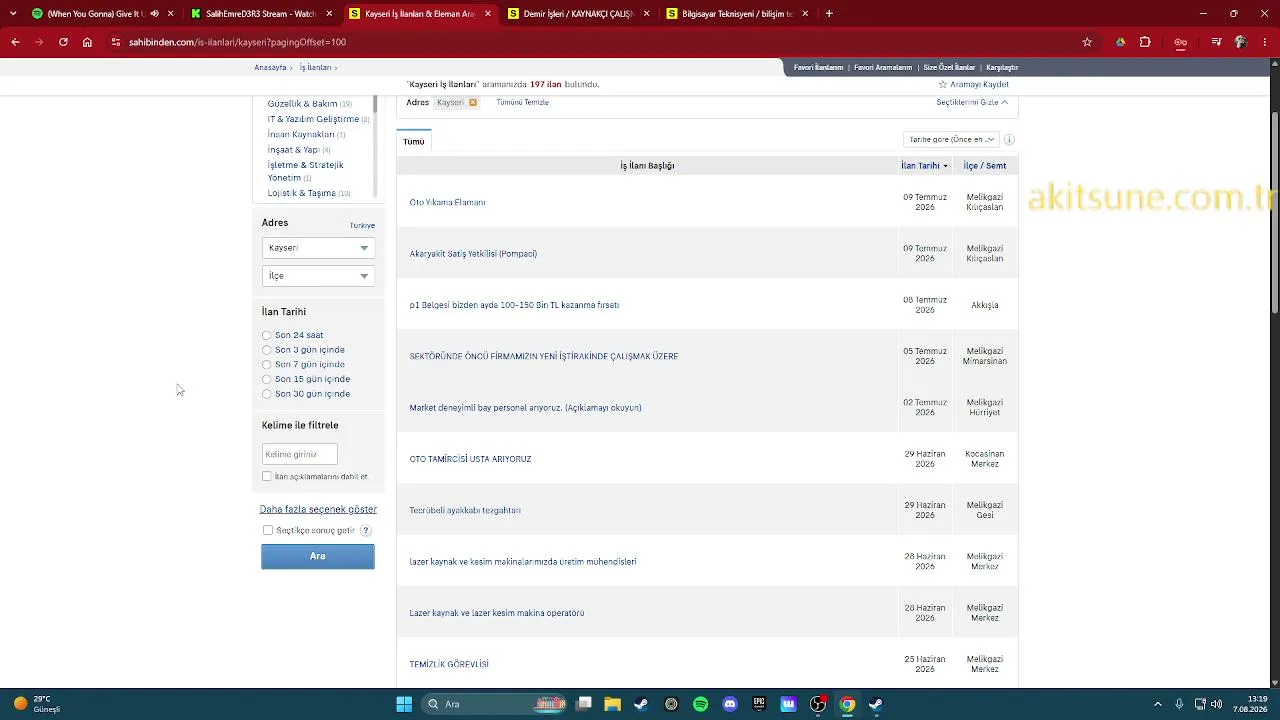Open Discord from the taskbar
Image resolution: width=1280 pixels, height=720 pixels.
coord(730,704)
